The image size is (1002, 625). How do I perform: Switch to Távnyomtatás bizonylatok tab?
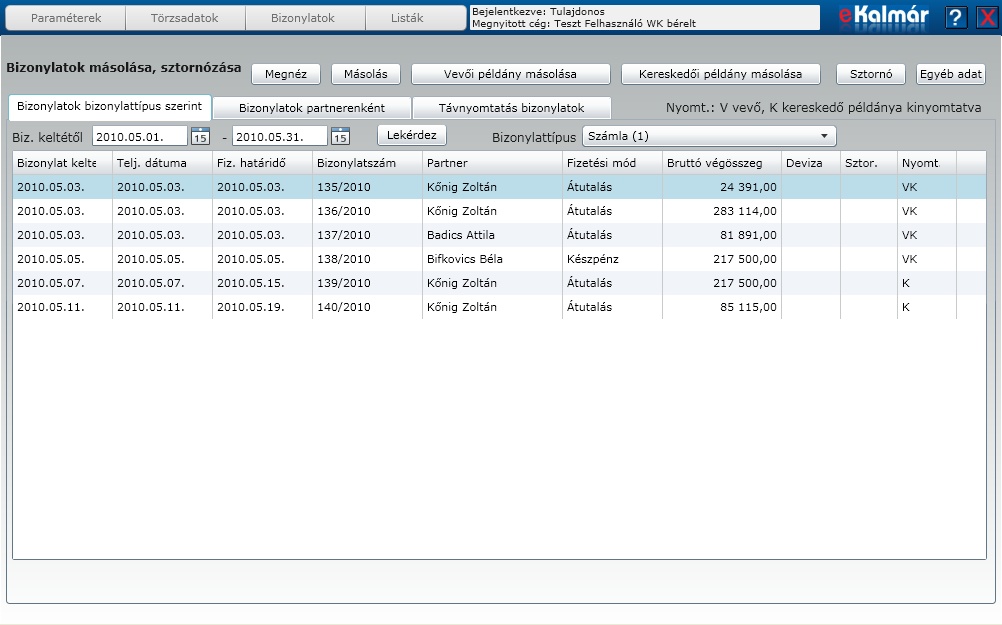pyautogui.click(x=511, y=107)
